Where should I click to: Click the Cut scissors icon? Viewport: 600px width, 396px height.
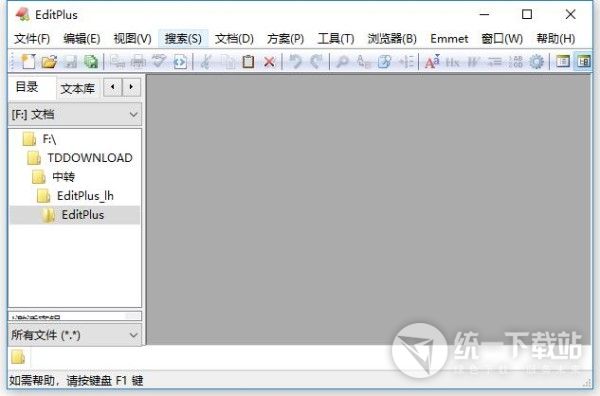(x=206, y=61)
